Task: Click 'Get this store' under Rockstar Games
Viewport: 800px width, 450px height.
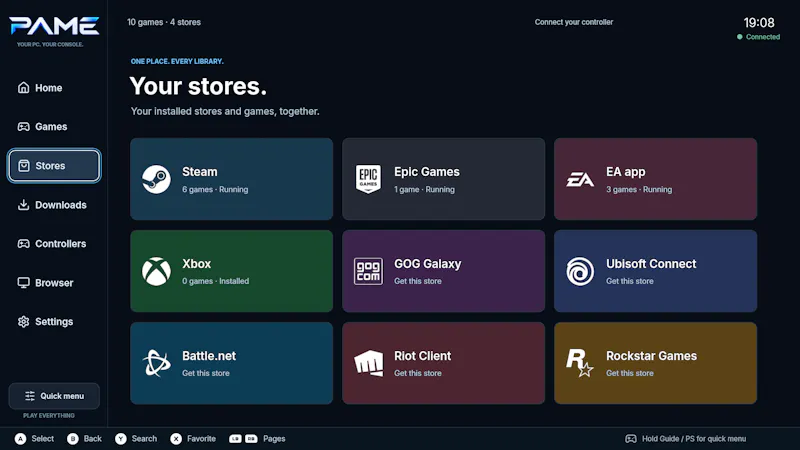Action: [x=630, y=373]
